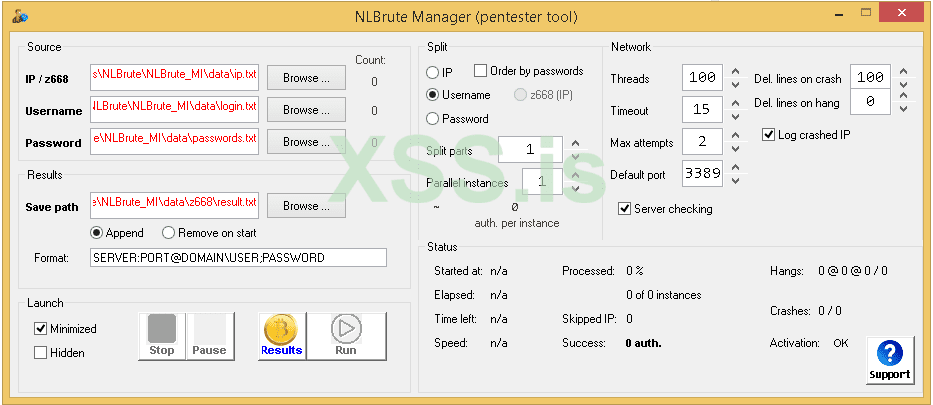The width and height of the screenshot is (933, 405).
Task: Decrease Parallel instances with the down arrow
Action: pos(575,189)
